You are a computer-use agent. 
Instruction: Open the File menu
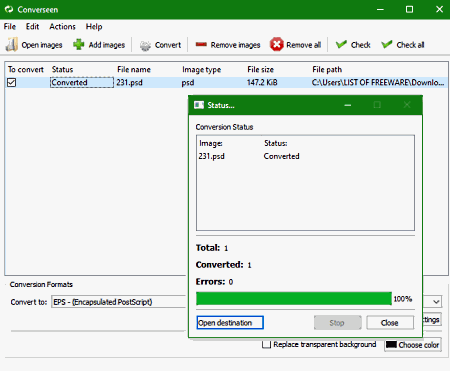click(10, 27)
